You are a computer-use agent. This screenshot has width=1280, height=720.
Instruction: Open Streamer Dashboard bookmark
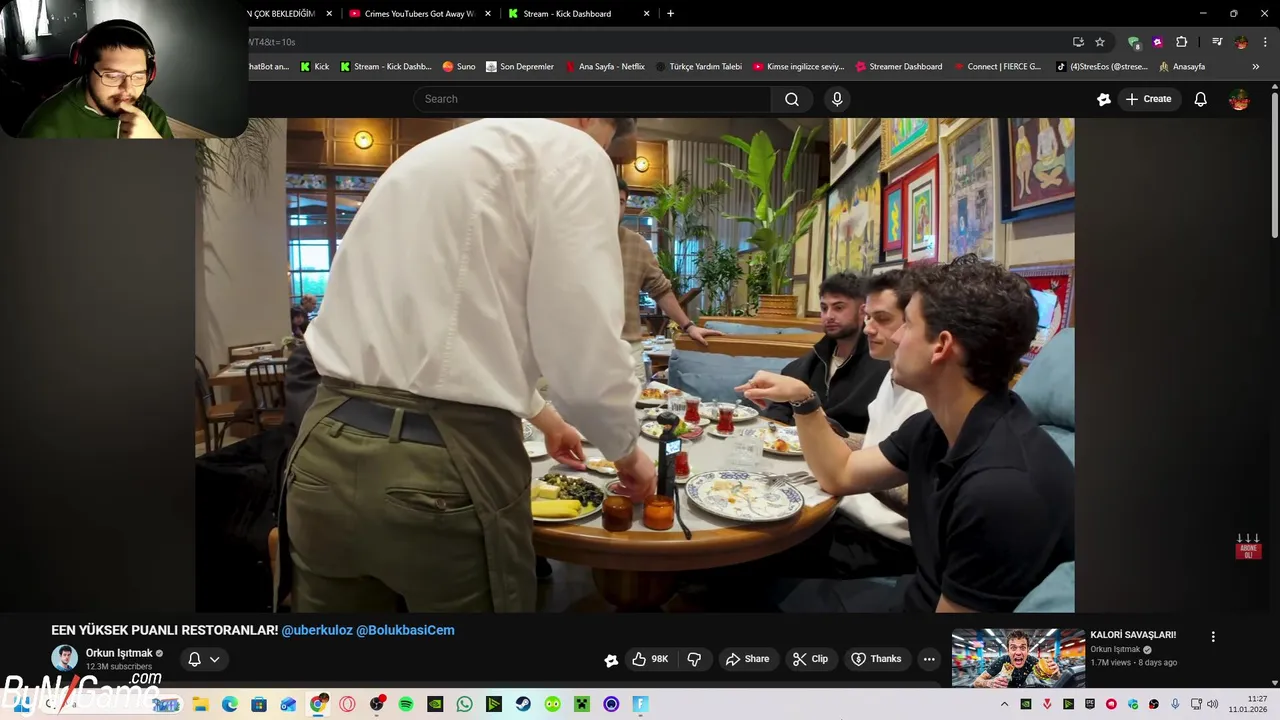(x=898, y=67)
